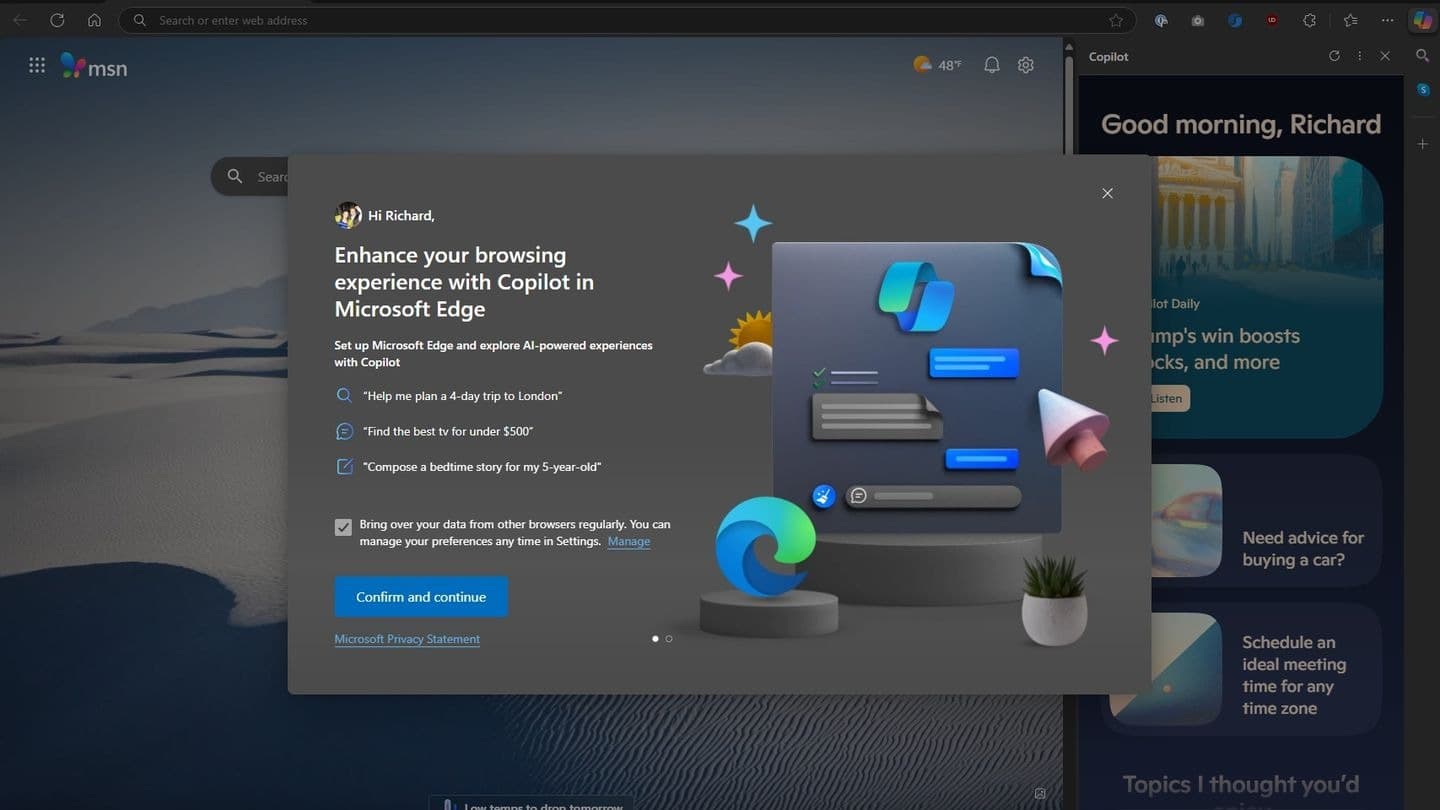This screenshot has width=1440, height=810.
Task: Open MSN notifications bell
Action: tap(991, 65)
